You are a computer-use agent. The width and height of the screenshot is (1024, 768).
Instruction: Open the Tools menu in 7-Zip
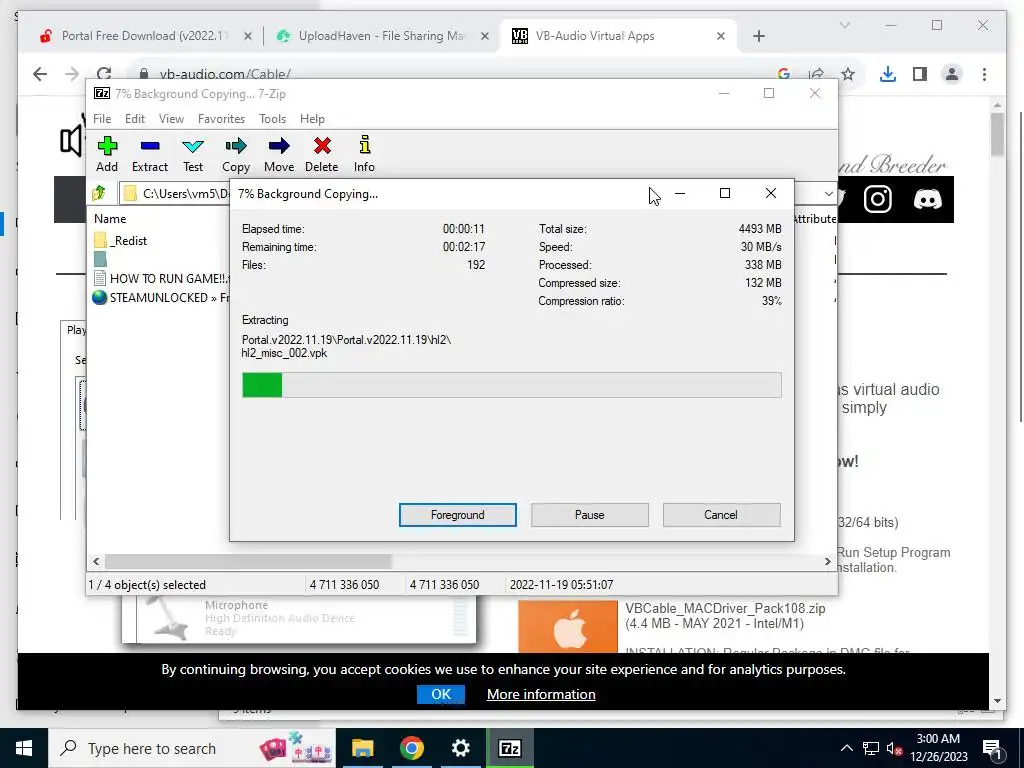pos(272,119)
